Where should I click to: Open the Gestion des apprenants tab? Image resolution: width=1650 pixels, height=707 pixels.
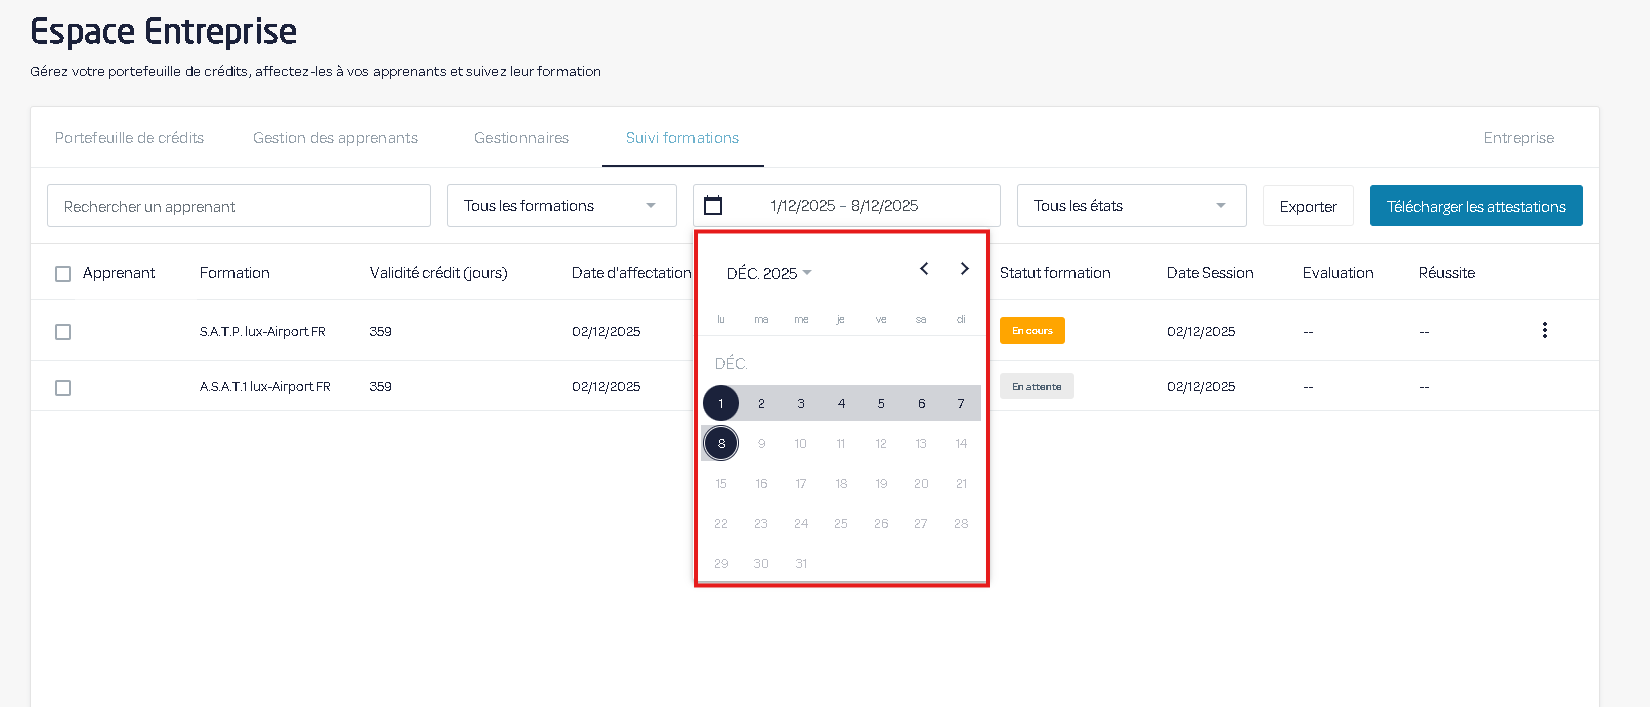click(335, 138)
